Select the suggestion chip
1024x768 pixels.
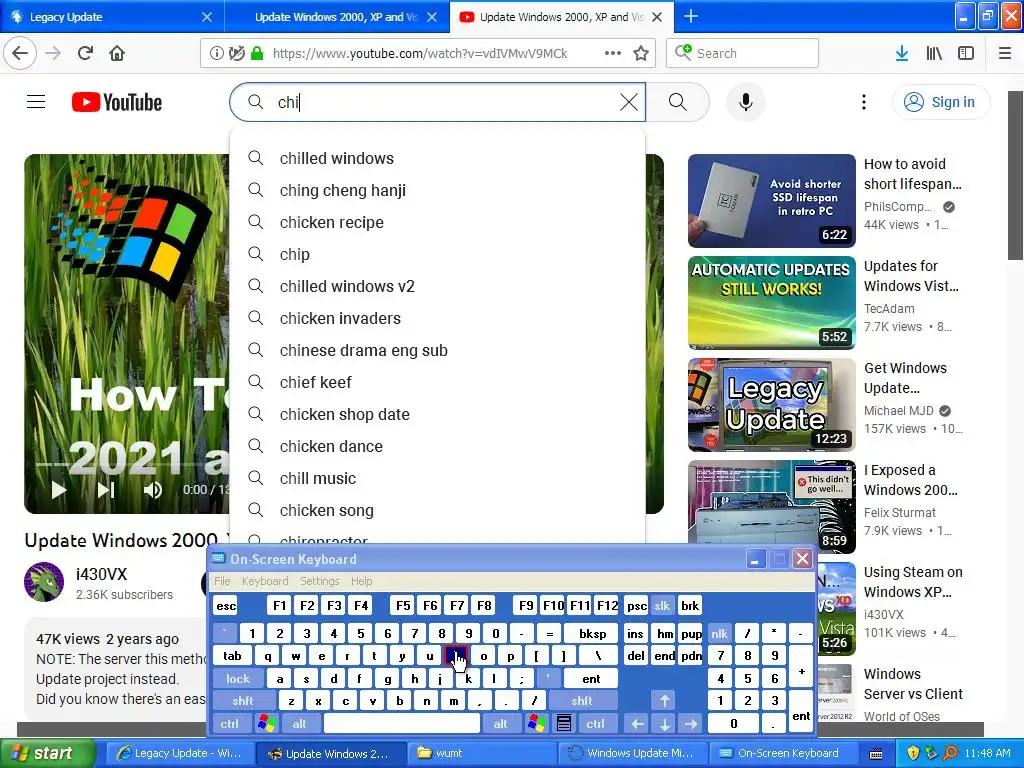437,254
